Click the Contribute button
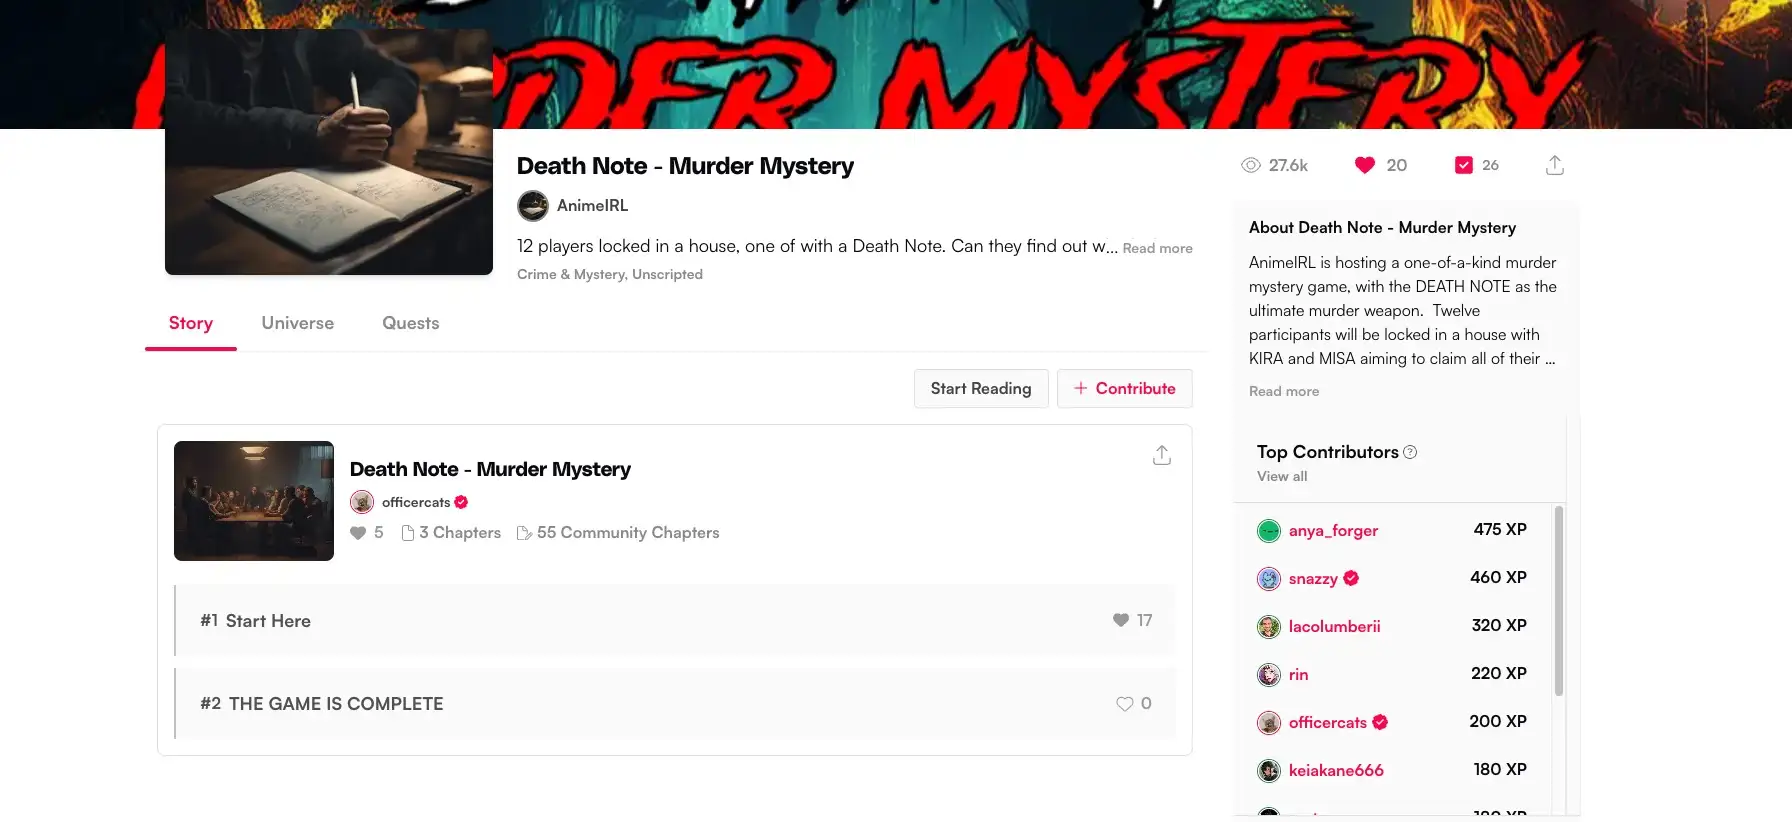Screen dimensions: 1792x822 1124,388
